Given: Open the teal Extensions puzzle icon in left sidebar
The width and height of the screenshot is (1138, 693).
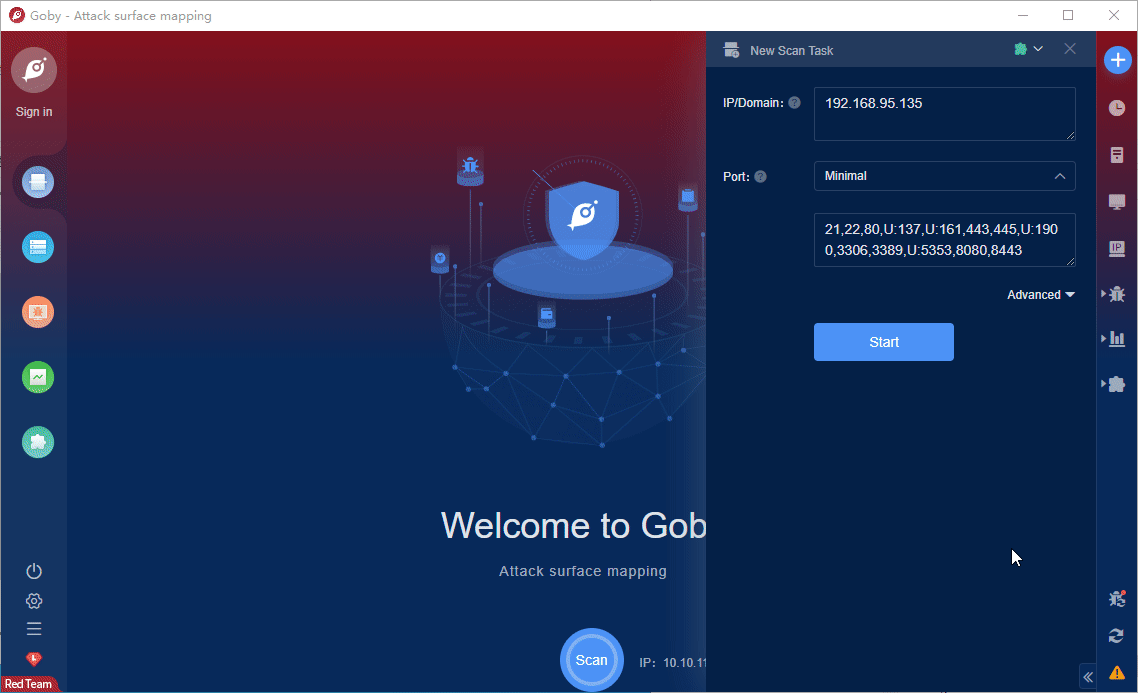Looking at the screenshot, I should (x=38, y=442).
